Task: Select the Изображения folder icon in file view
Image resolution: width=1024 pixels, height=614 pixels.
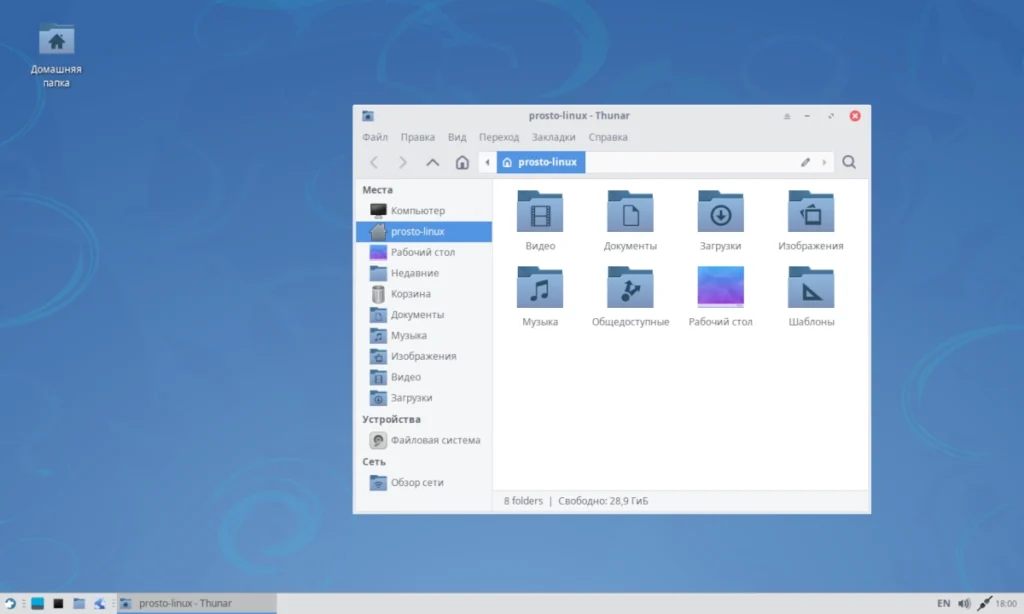Action: pos(810,211)
